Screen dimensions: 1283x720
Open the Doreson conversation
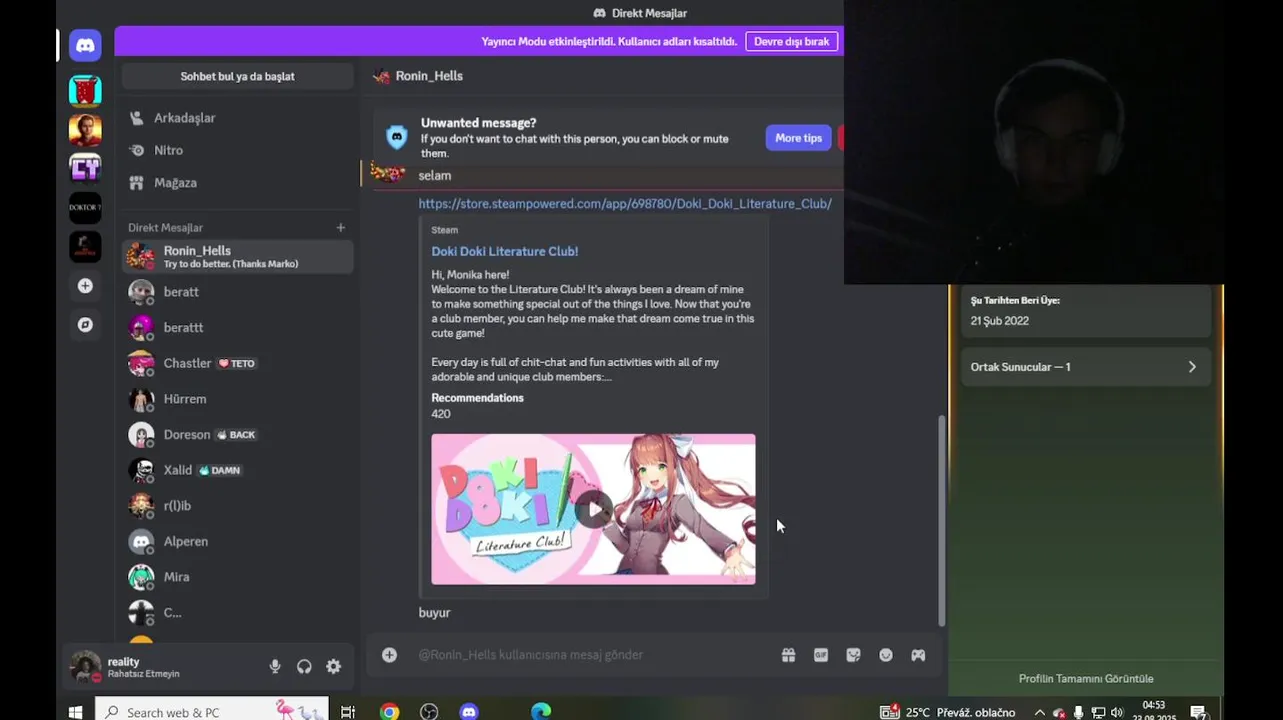coord(237,434)
